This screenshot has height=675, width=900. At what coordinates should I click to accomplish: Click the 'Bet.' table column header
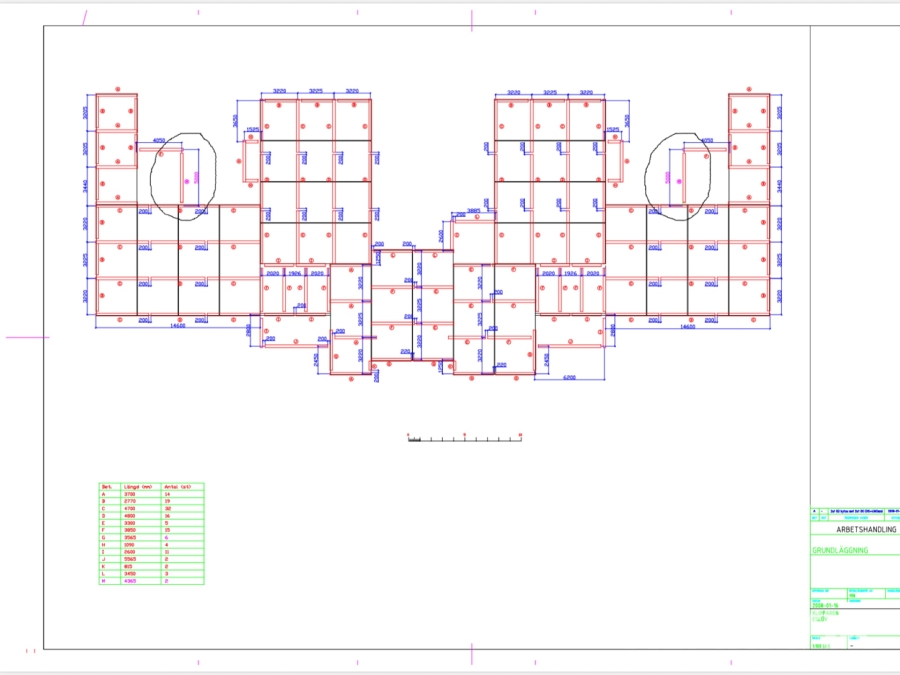pos(105,487)
